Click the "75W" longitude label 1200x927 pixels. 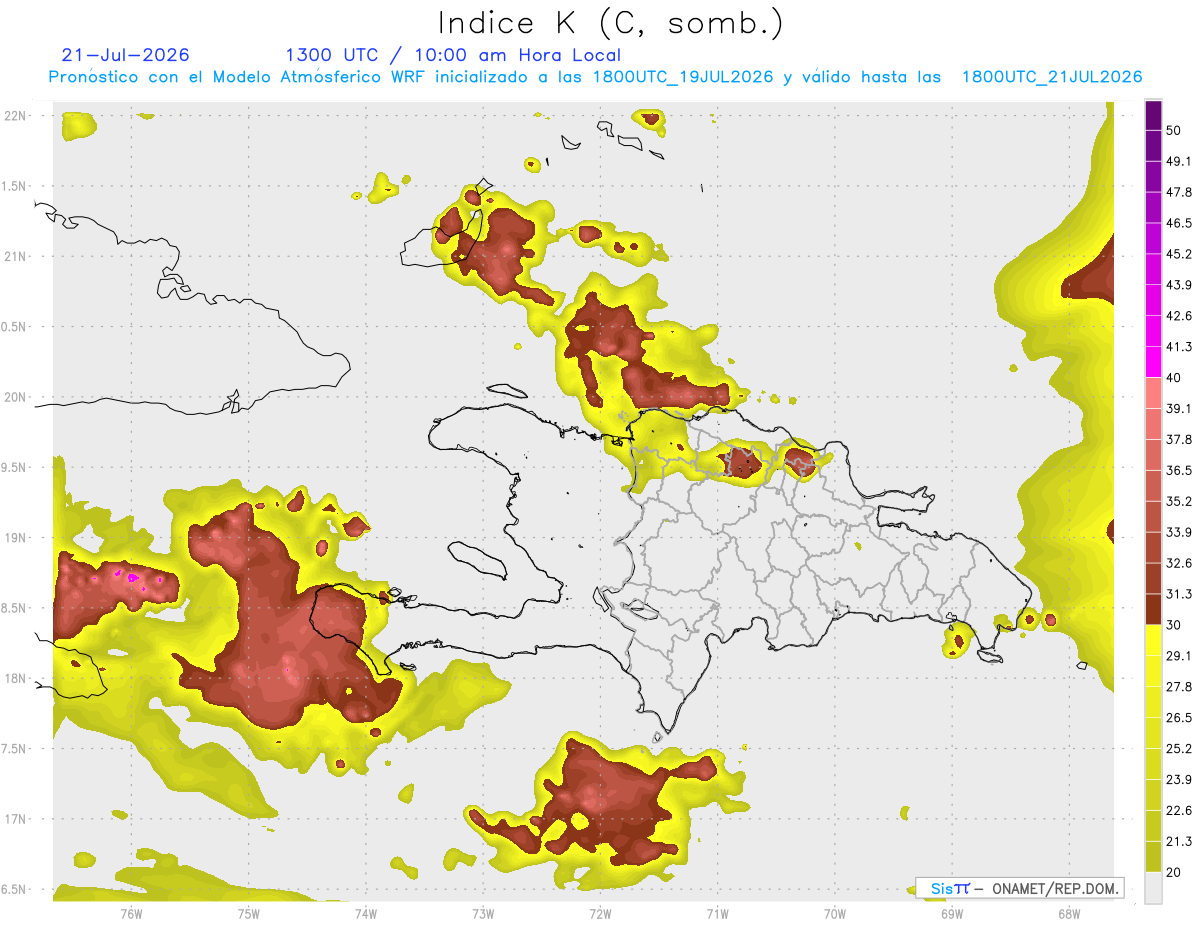[249, 913]
